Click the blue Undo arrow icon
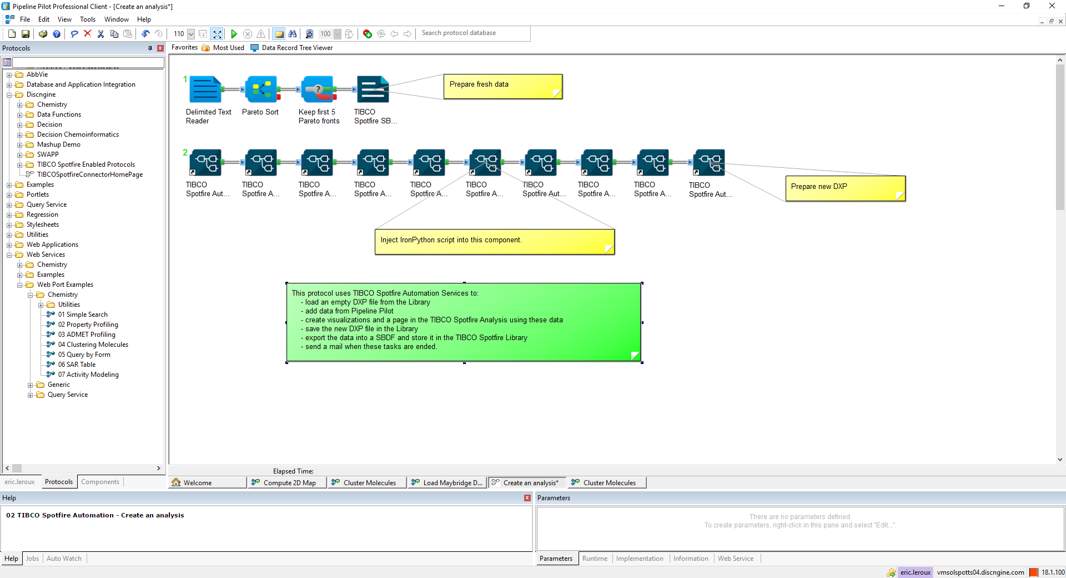Screen dimensions: 1066x578 click(x=145, y=33)
